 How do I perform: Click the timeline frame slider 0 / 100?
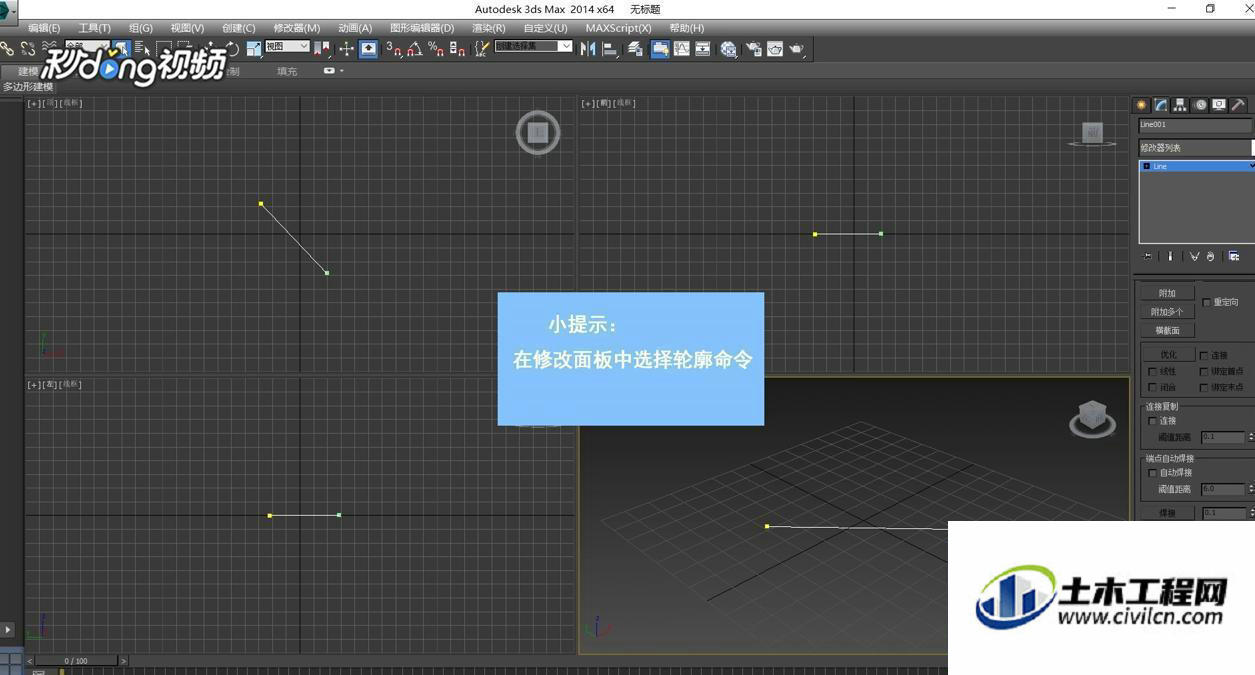76,661
